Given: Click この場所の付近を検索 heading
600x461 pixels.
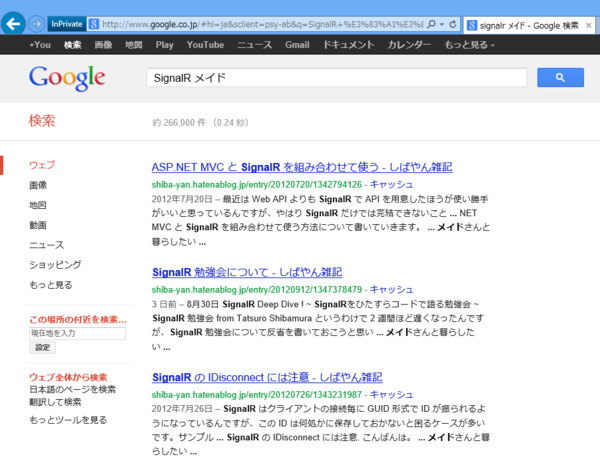Looking at the screenshot, I should 78,319.
